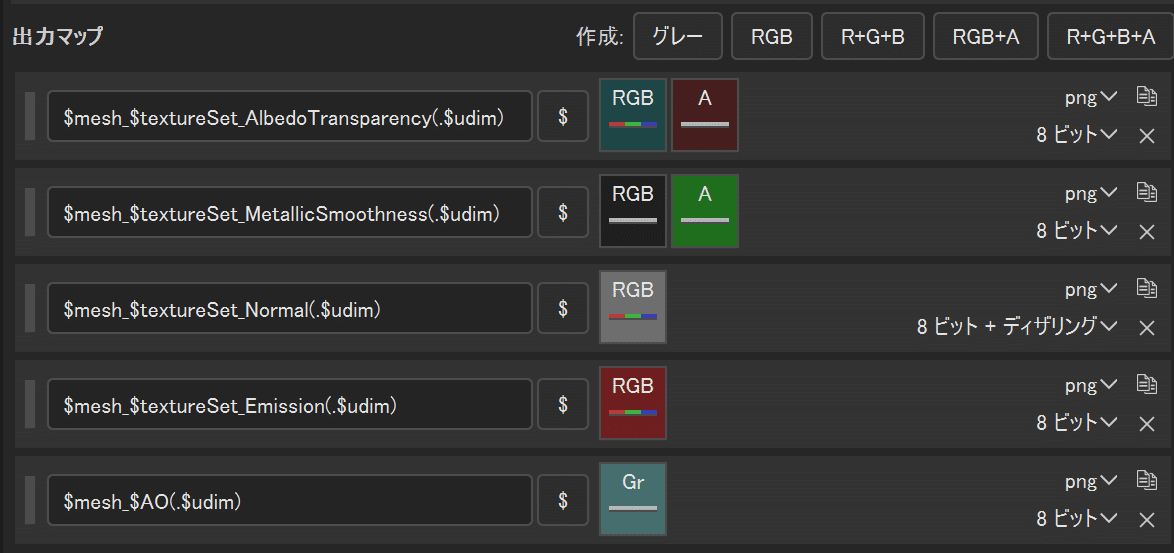The image size is (1174, 553).
Task: Create an R+G+B output map
Action: click(872, 37)
